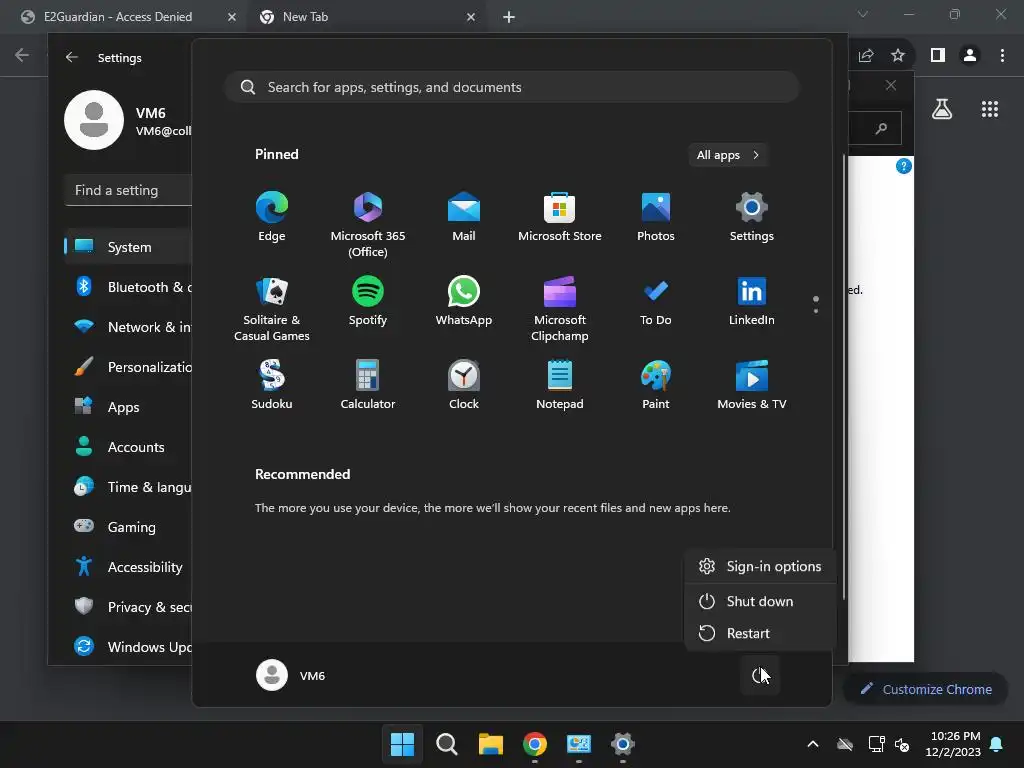This screenshot has height=768, width=1024.
Task: Open Windows Update settings
Action: pyautogui.click(x=128, y=647)
